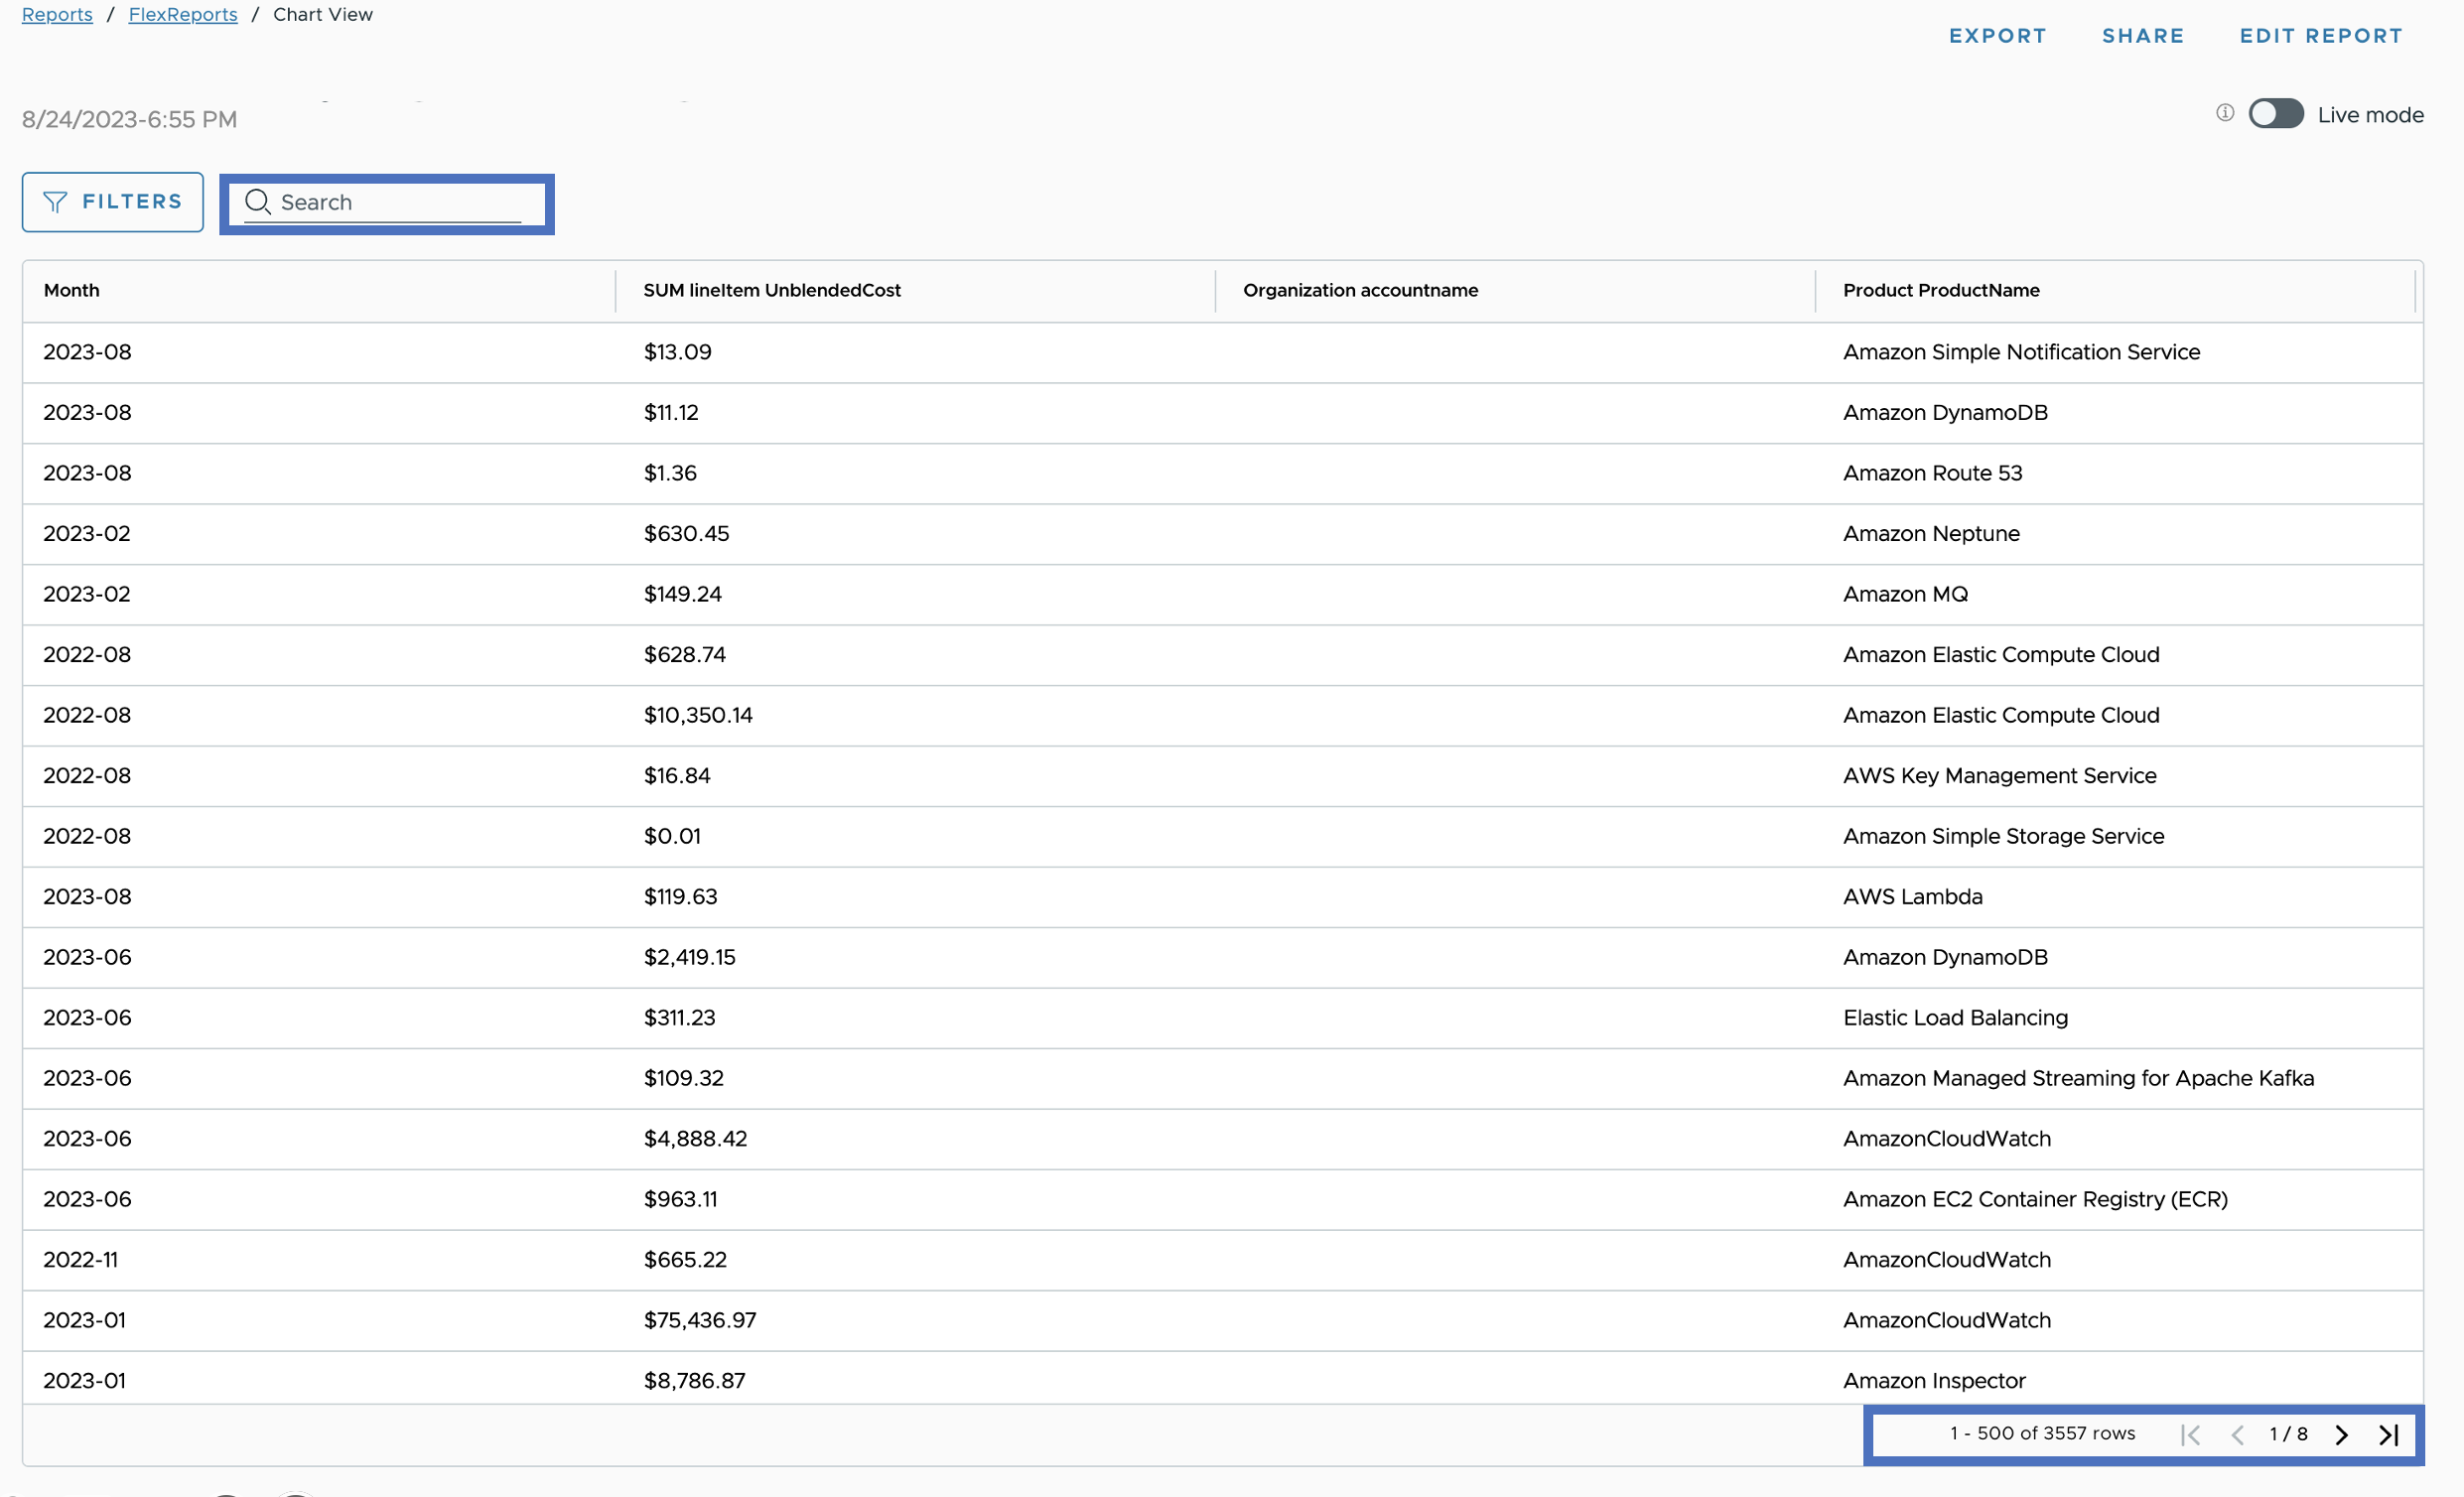Image resolution: width=2464 pixels, height=1497 pixels.
Task: Sort by the Month column header
Action: 72,290
